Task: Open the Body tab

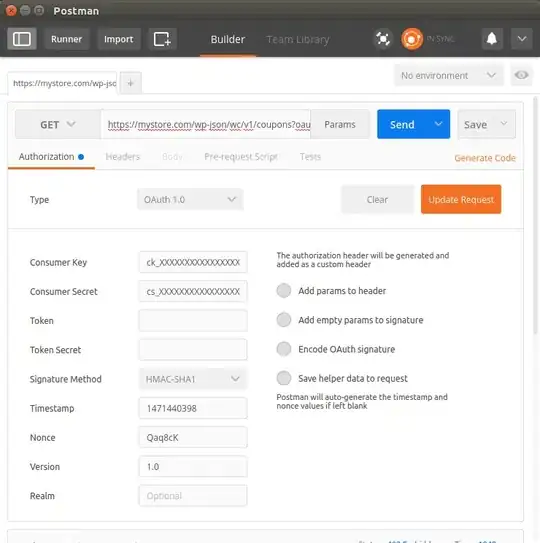Action: click(172, 157)
